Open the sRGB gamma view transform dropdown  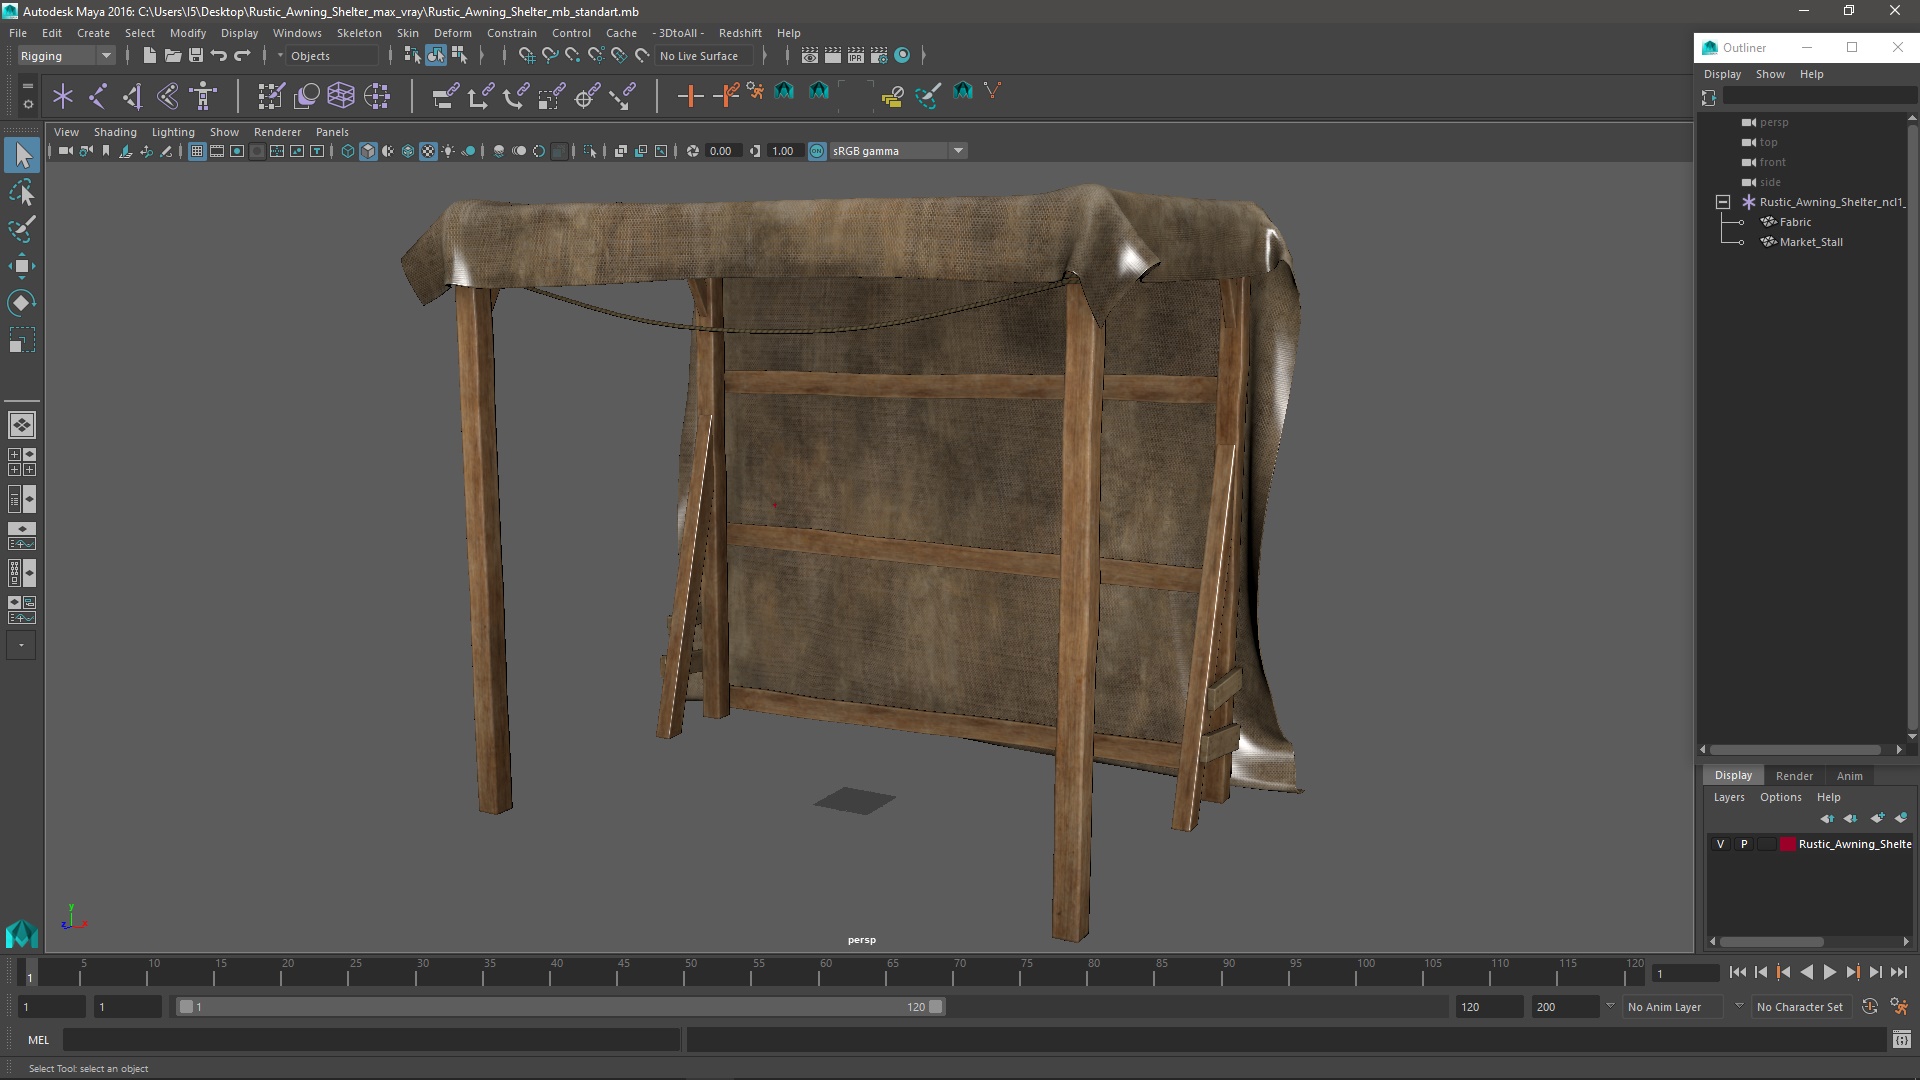pyautogui.click(x=898, y=151)
